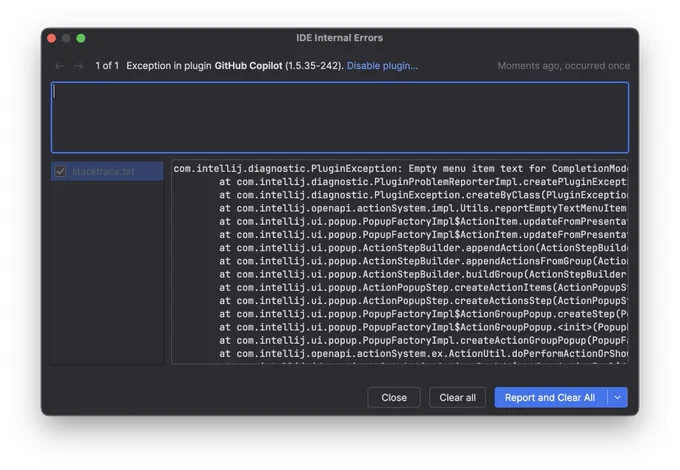Click the ActionStepBuilder.buildGroup stack line
The width and height of the screenshot is (680, 470).
tap(423, 274)
